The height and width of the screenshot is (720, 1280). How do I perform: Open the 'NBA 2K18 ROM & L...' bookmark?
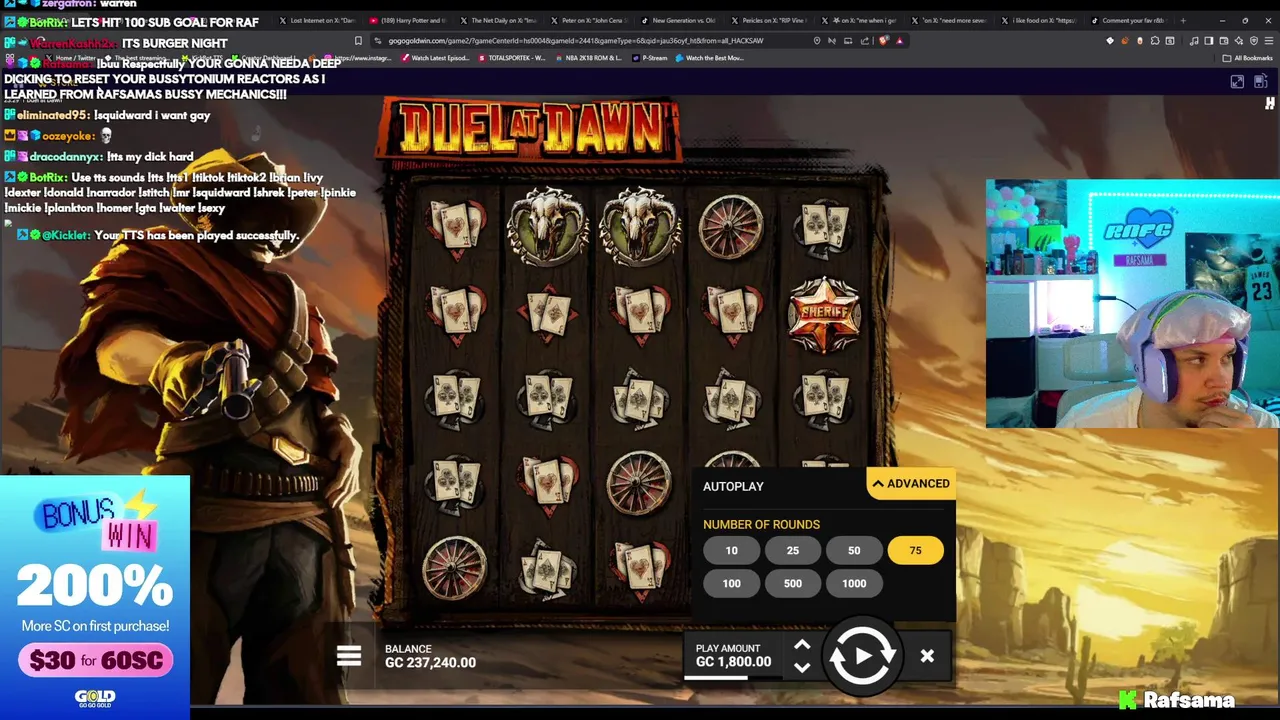tap(590, 58)
